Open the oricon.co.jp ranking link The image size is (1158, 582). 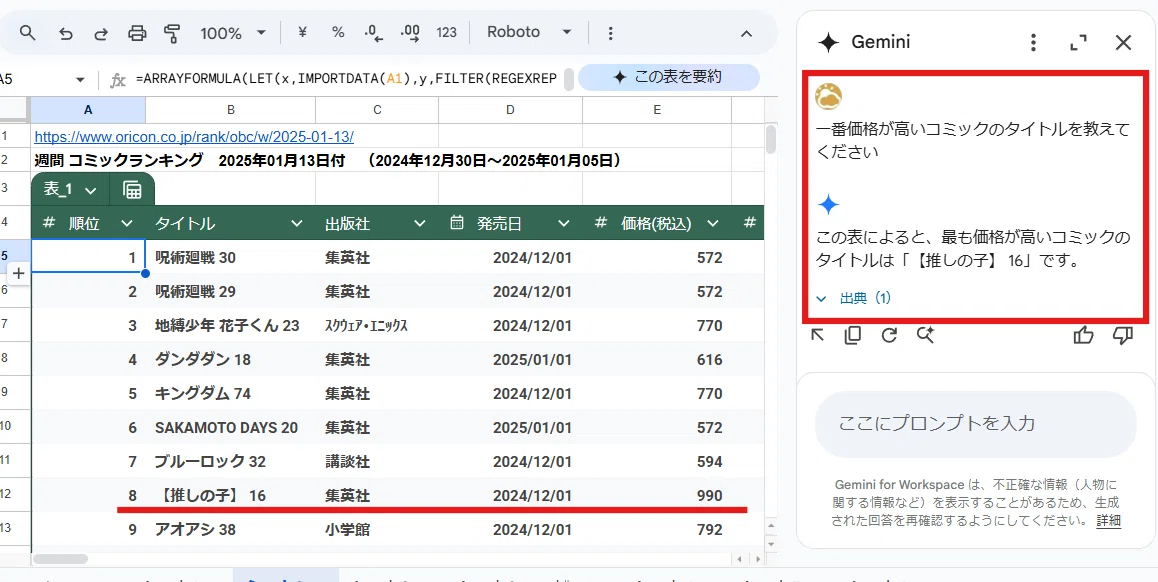[194, 137]
